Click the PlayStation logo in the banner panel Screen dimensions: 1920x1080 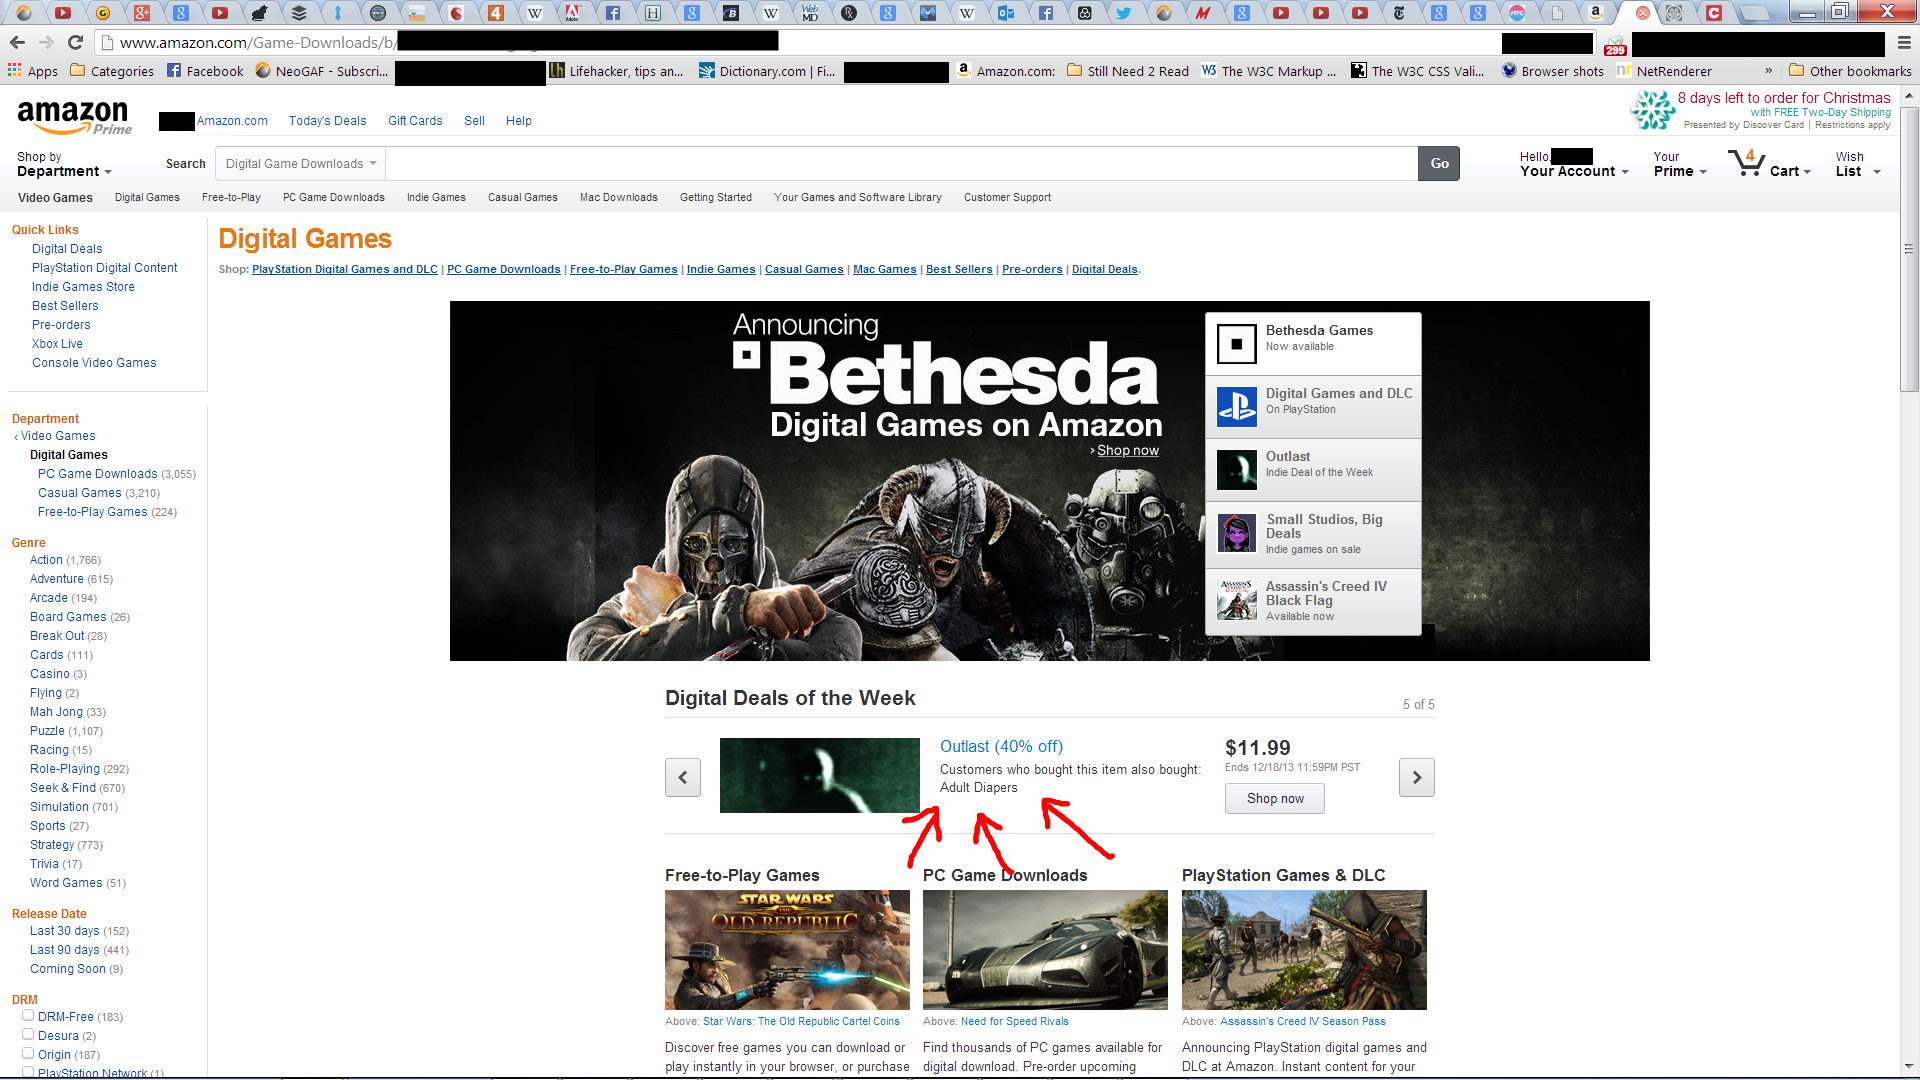(x=1236, y=407)
